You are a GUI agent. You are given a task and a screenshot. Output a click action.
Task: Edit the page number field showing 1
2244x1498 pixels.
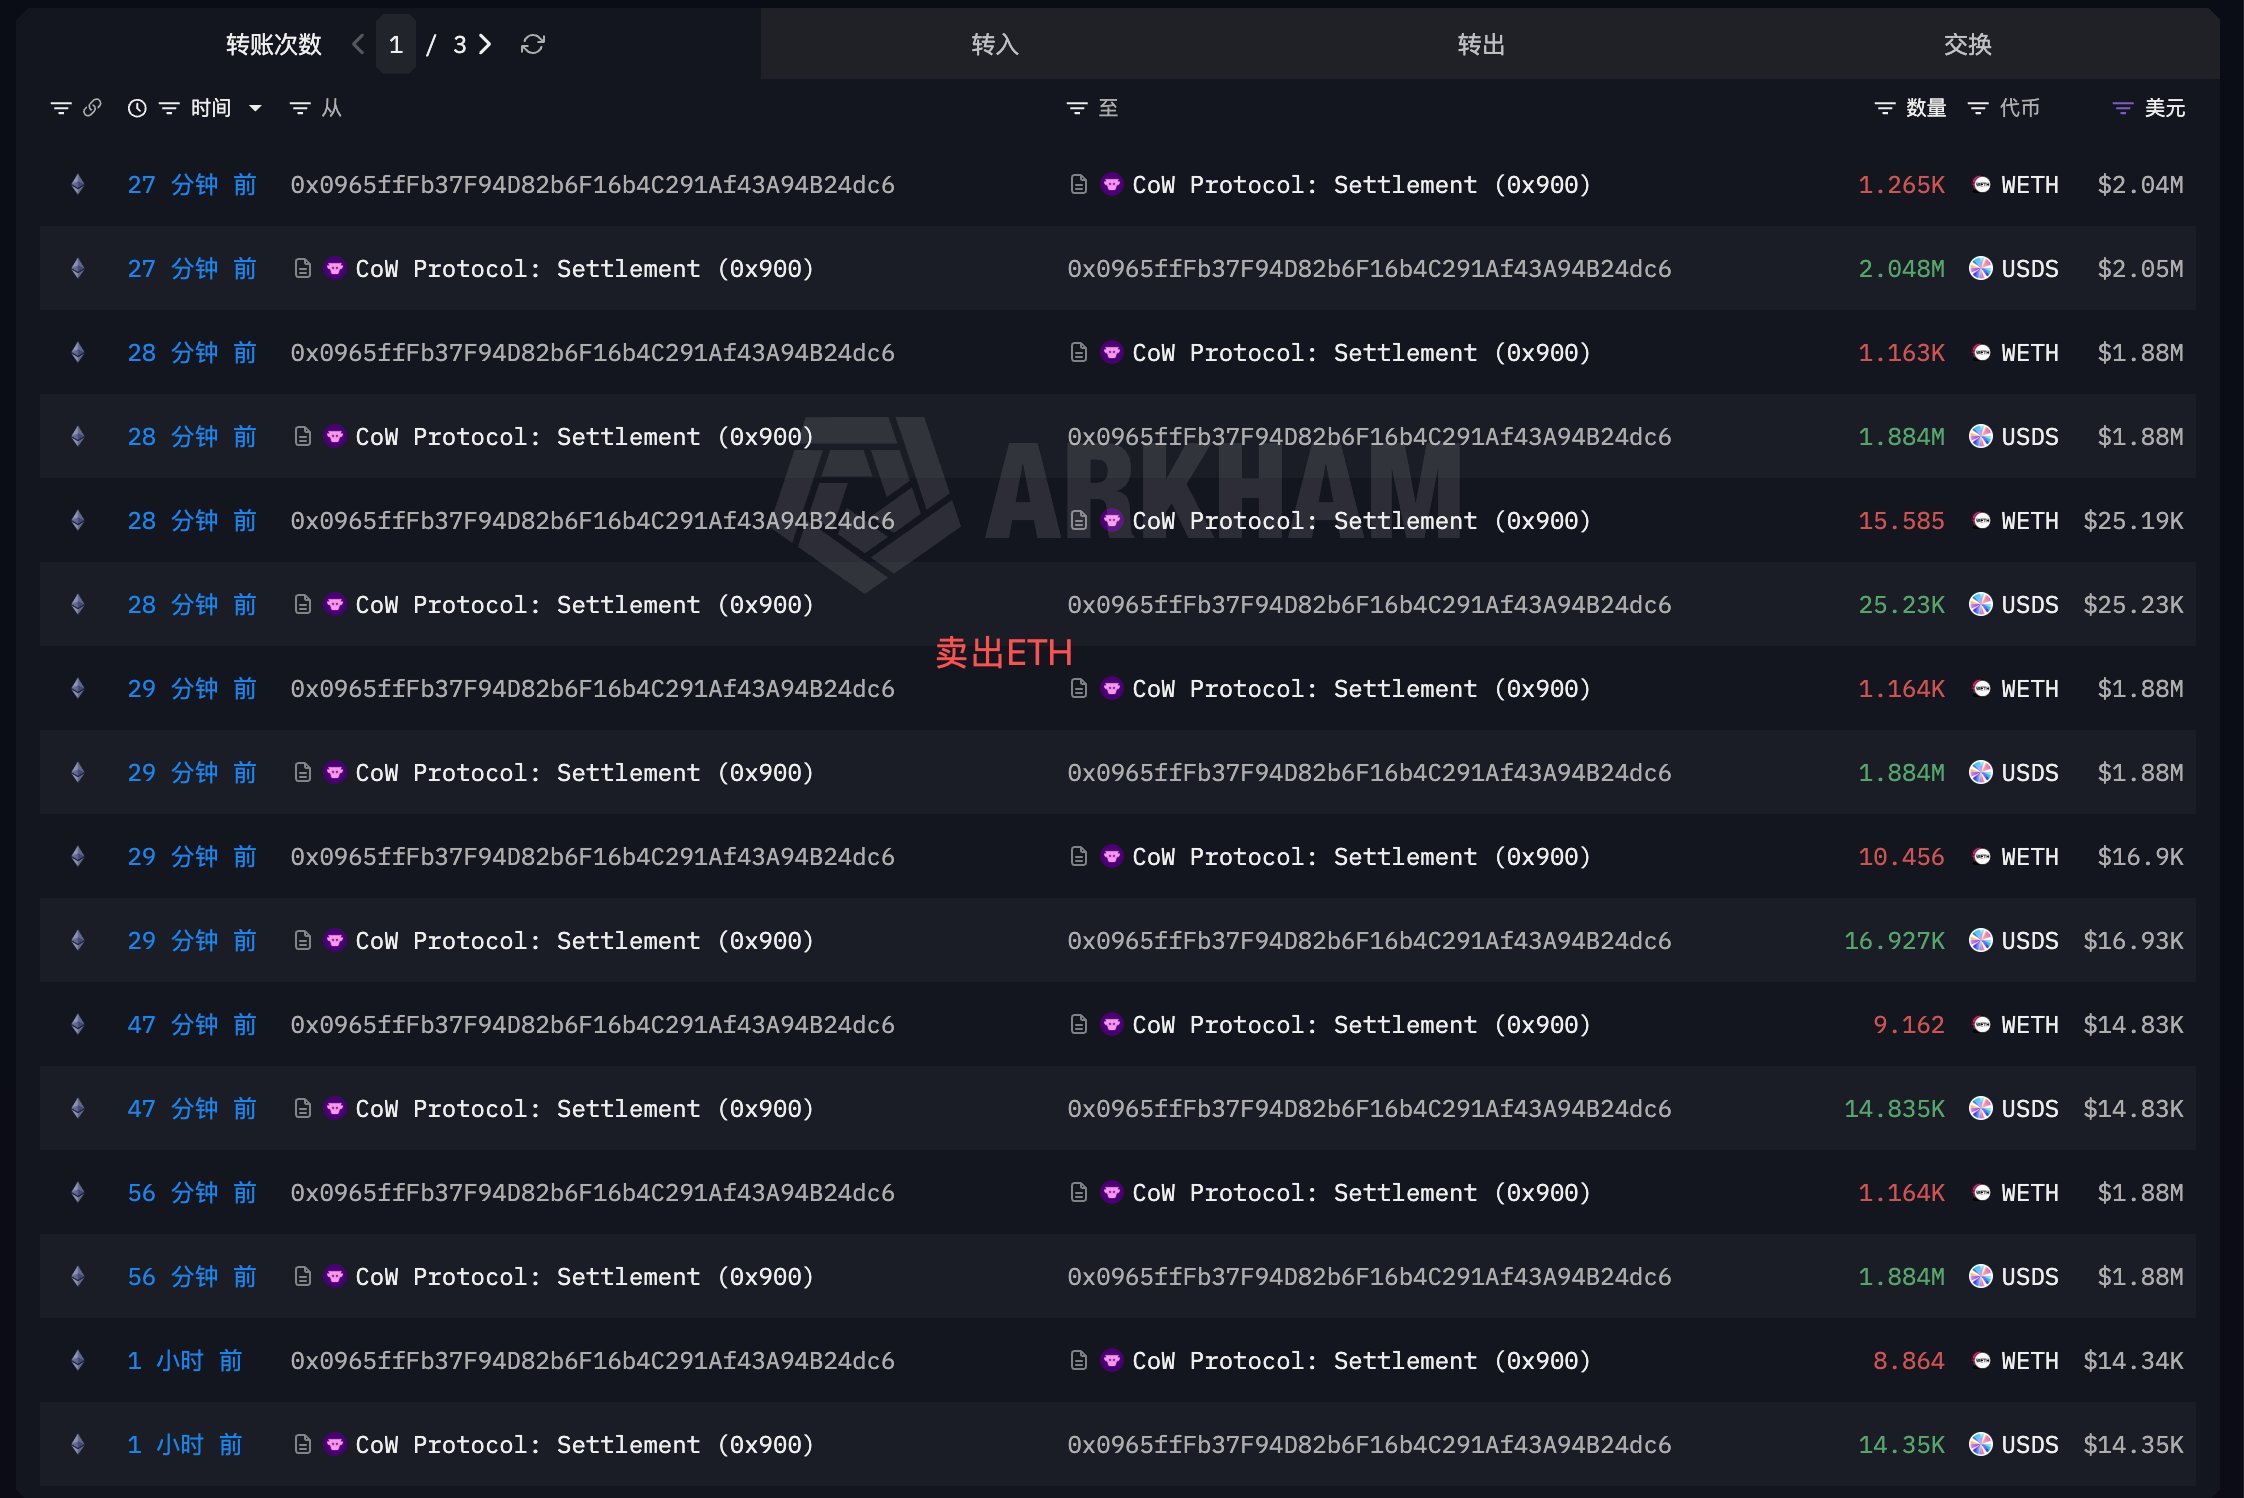[x=396, y=45]
